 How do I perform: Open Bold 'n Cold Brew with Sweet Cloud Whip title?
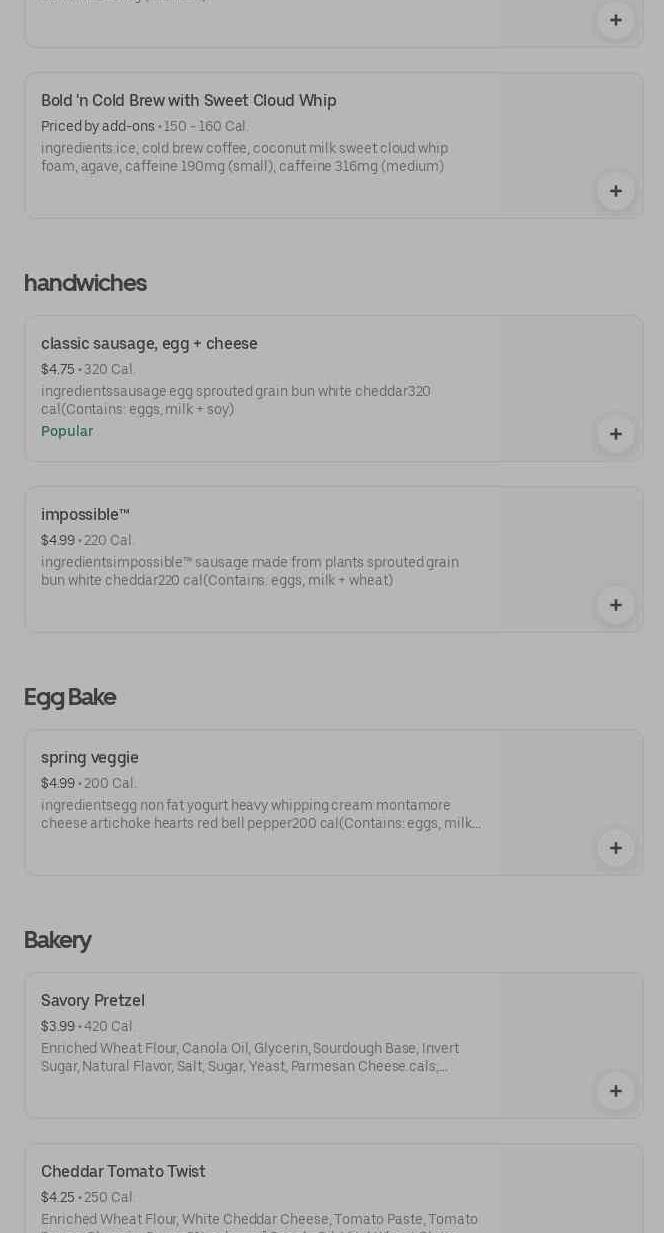click(x=188, y=101)
